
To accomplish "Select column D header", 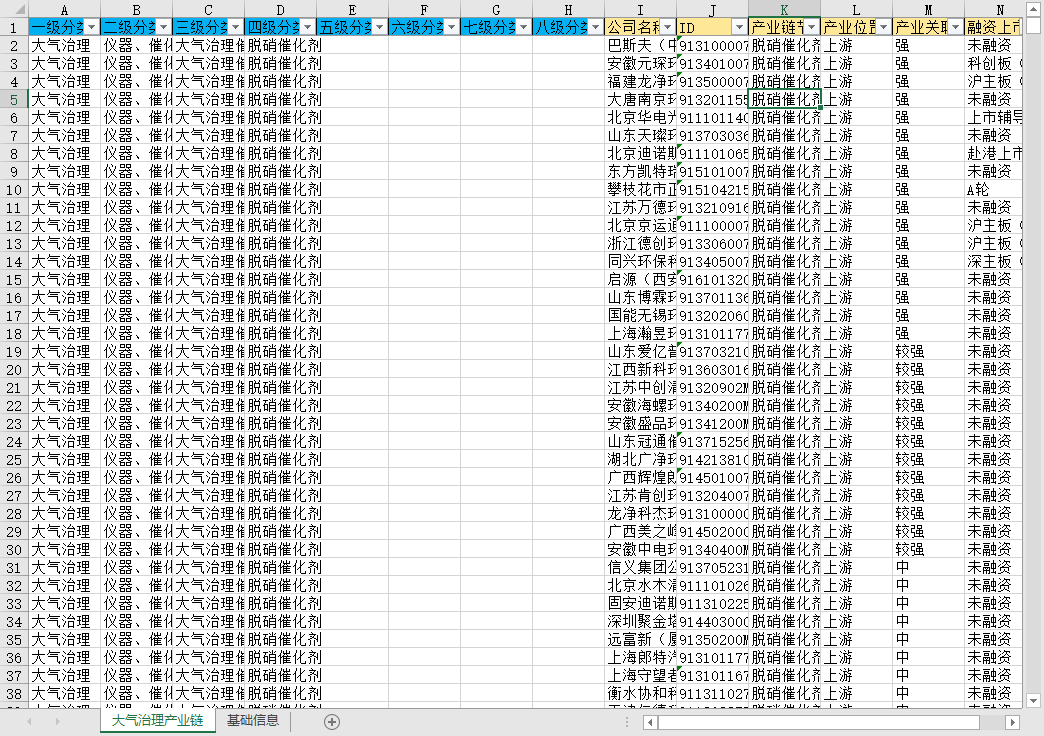I will [x=280, y=9].
